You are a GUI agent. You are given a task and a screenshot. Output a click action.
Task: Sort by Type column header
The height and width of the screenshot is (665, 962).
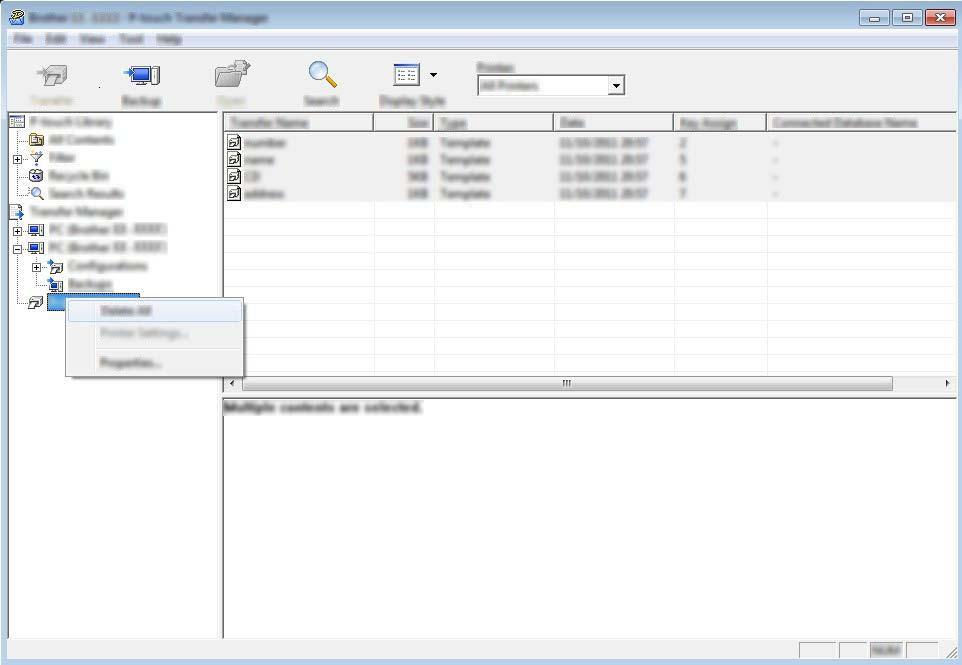pos(494,123)
